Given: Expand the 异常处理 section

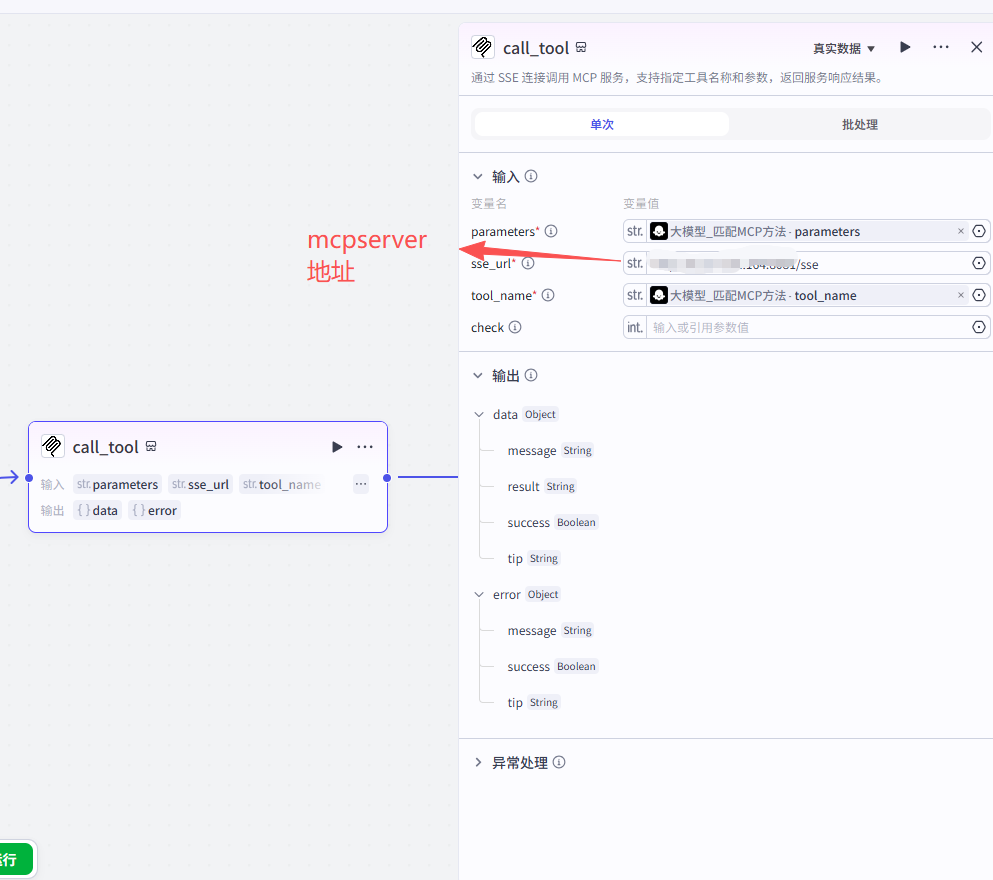Looking at the screenshot, I should pyautogui.click(x=478, y=762).
